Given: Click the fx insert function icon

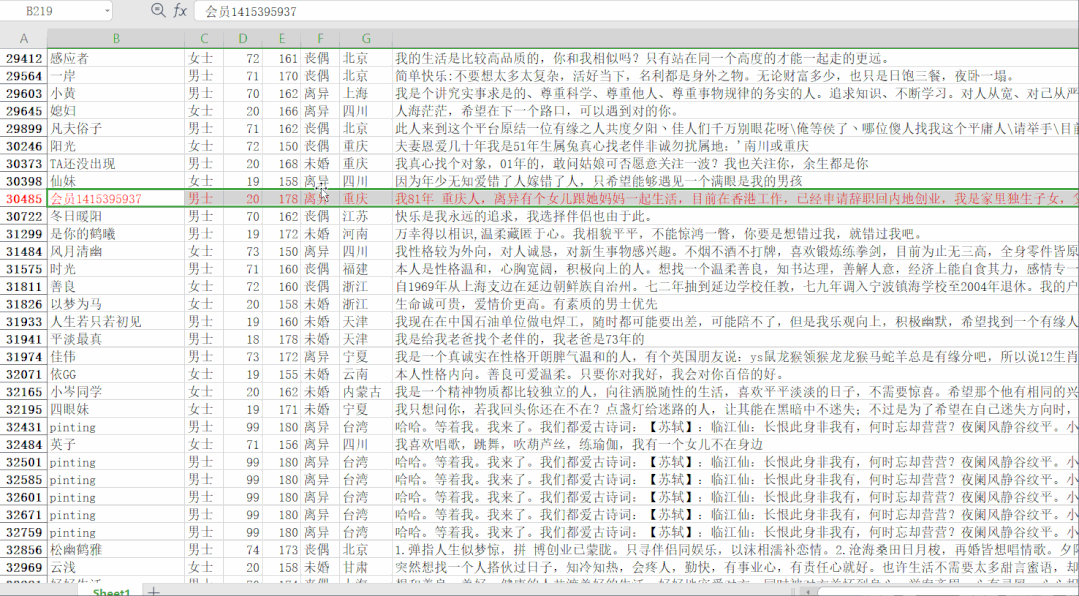Looking at the screenshot, I should point(180,10).
